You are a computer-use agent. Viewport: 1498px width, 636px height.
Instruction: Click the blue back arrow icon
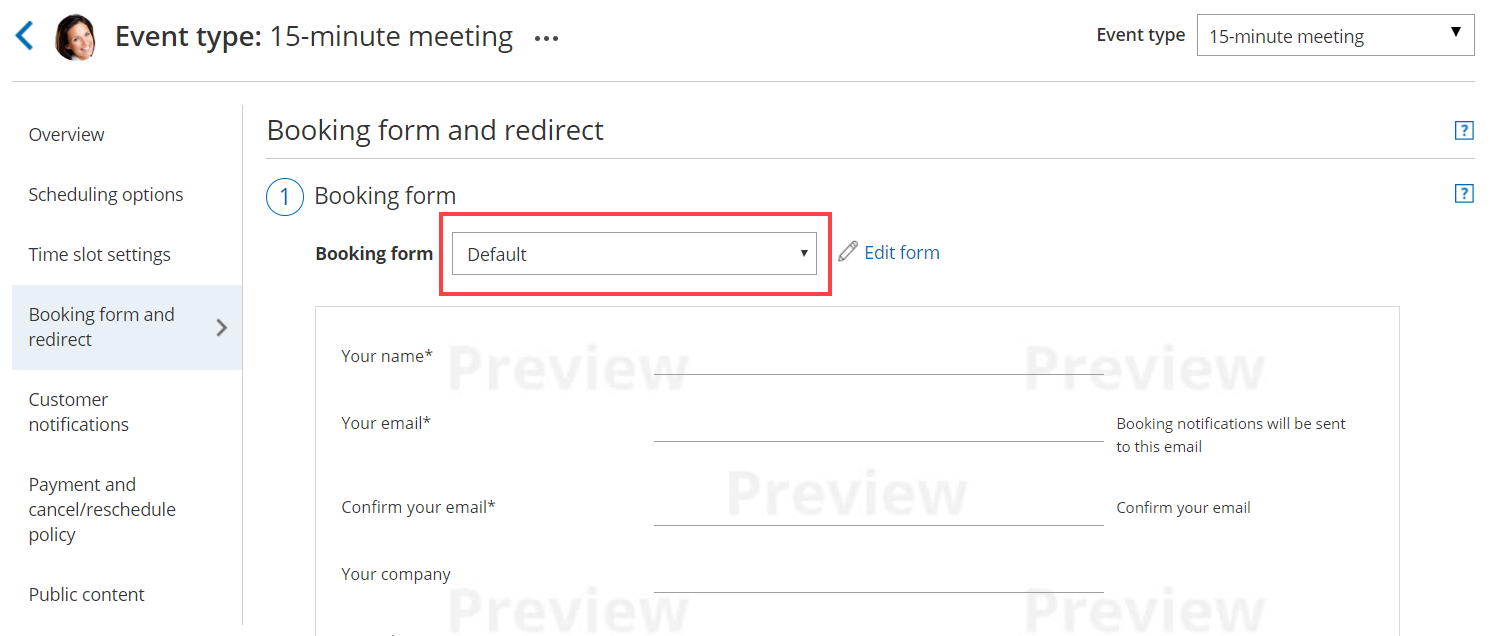[25, 37]
